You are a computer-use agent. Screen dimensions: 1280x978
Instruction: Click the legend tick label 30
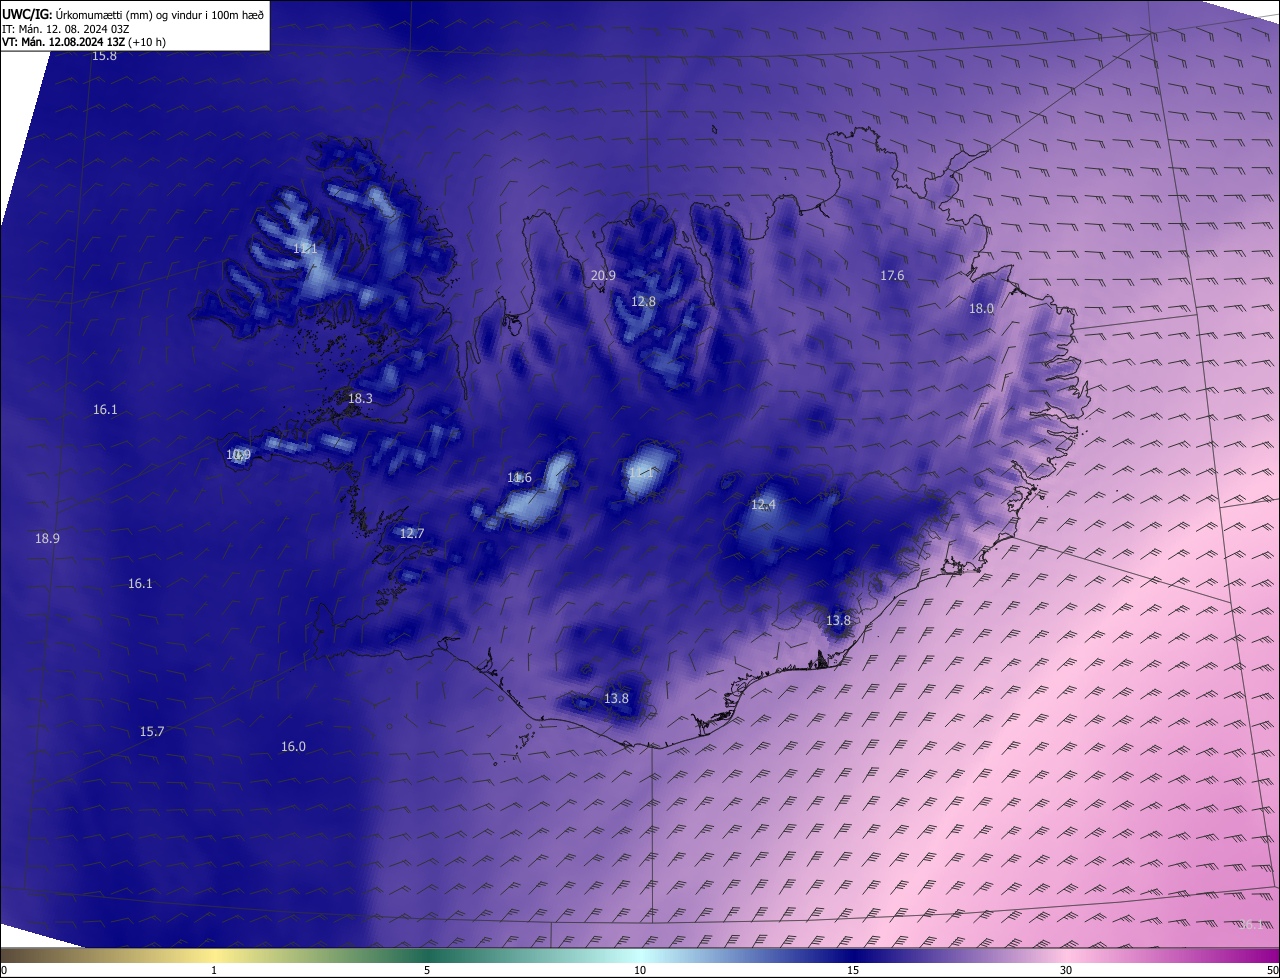point(1066,970)
